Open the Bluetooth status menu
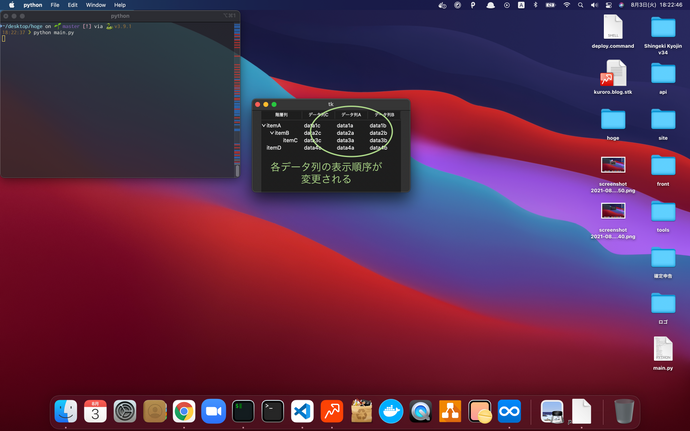Screen dimensions: 690x431 coord(536,5)
